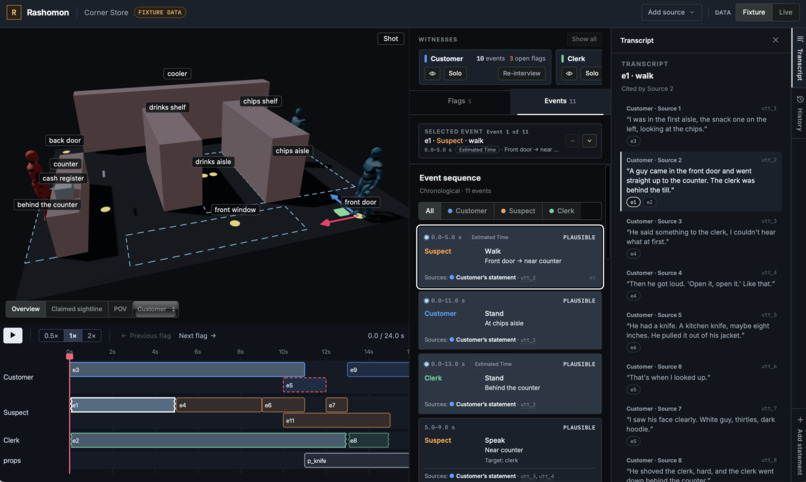The width and height of the screenshot is (806, 482).
Task: Select e3 clip in Customer track
Action: click(188, 369)
